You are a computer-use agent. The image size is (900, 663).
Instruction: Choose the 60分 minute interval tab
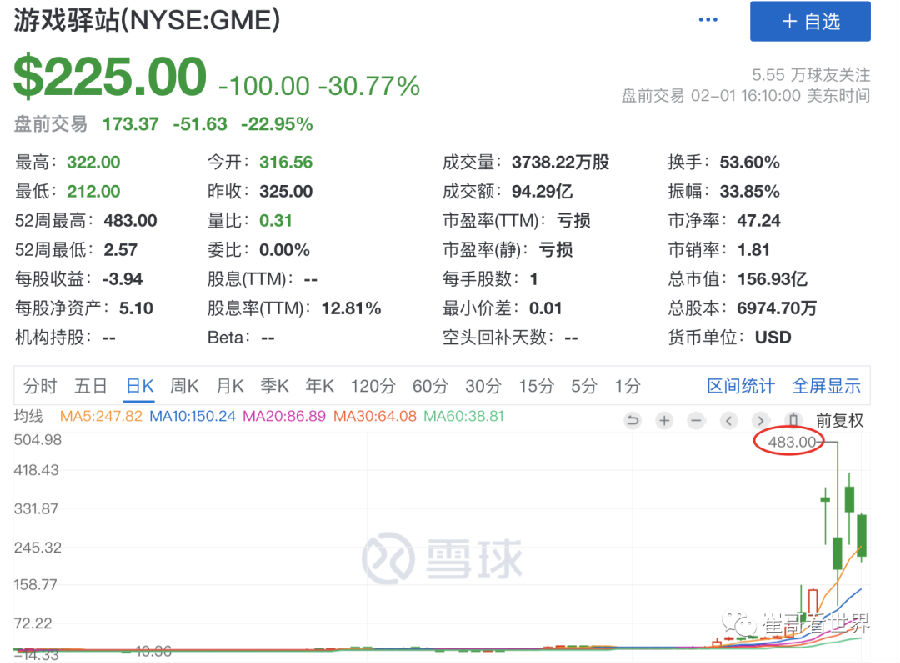(x=430, y=386)
